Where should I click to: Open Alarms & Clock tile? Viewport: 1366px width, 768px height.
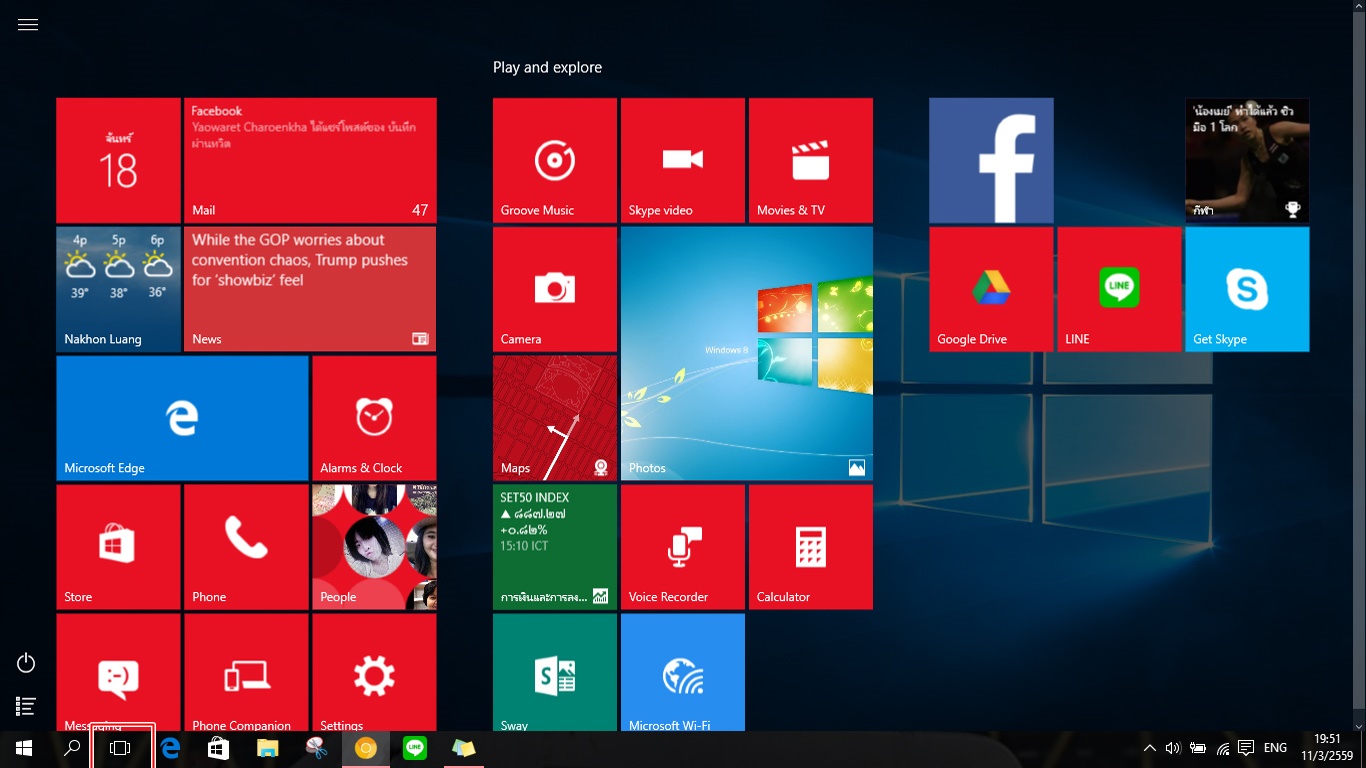coord(374,418)
